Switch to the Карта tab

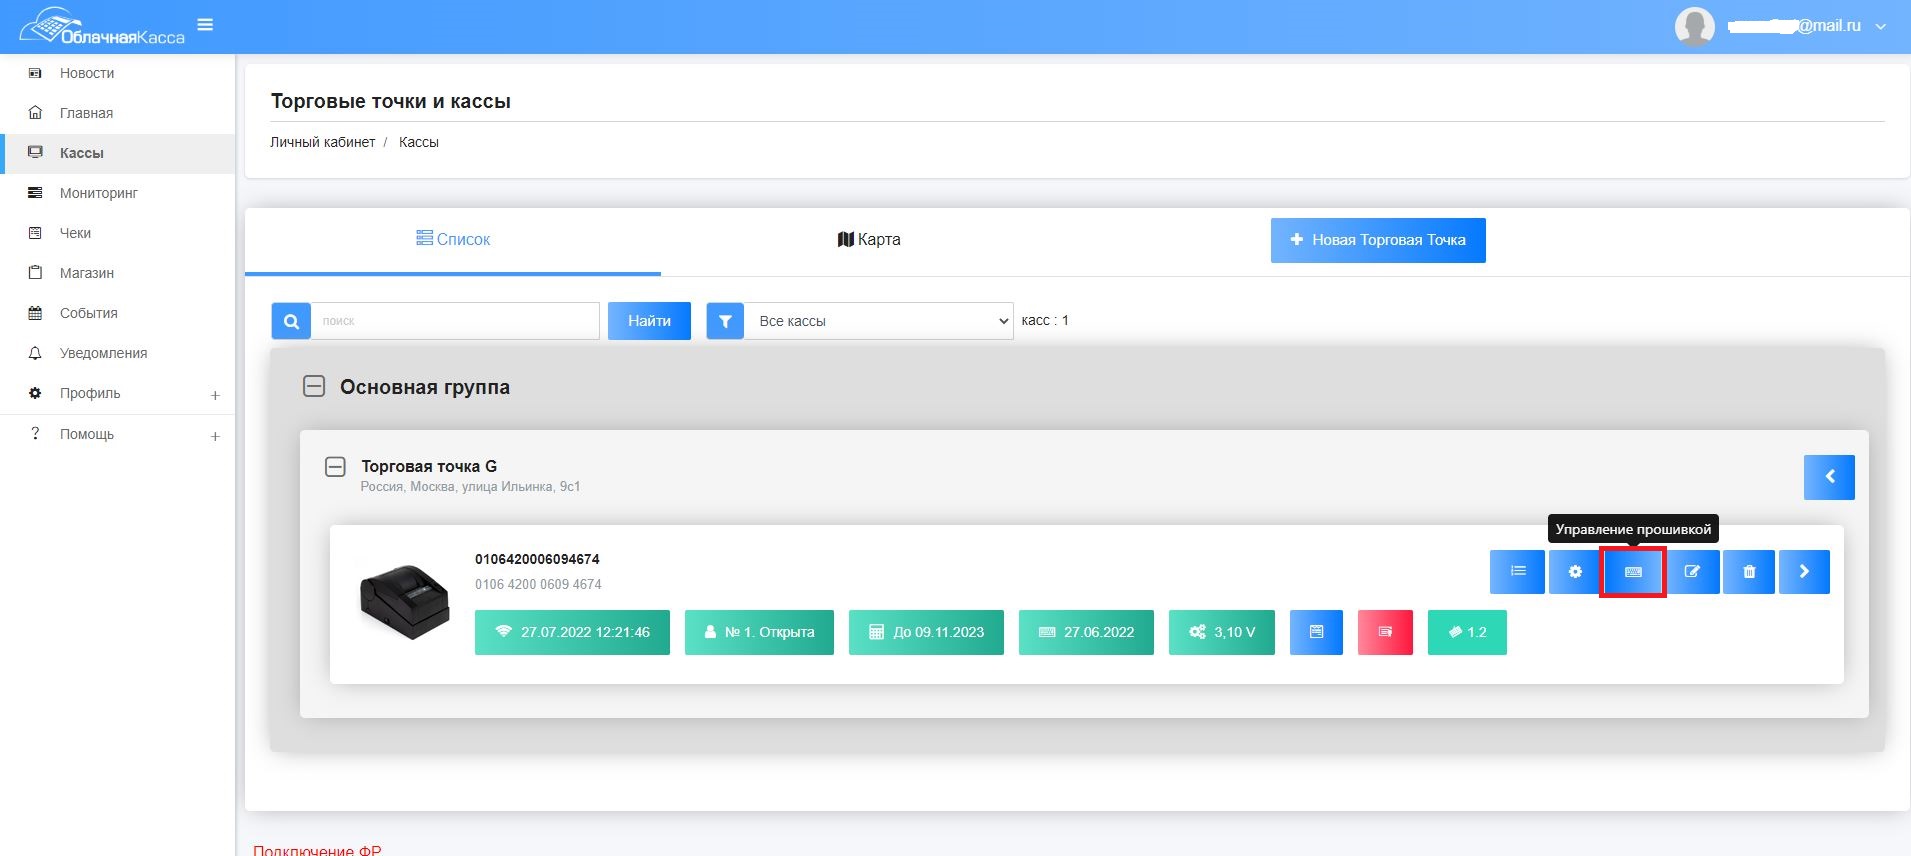[868, 240]
